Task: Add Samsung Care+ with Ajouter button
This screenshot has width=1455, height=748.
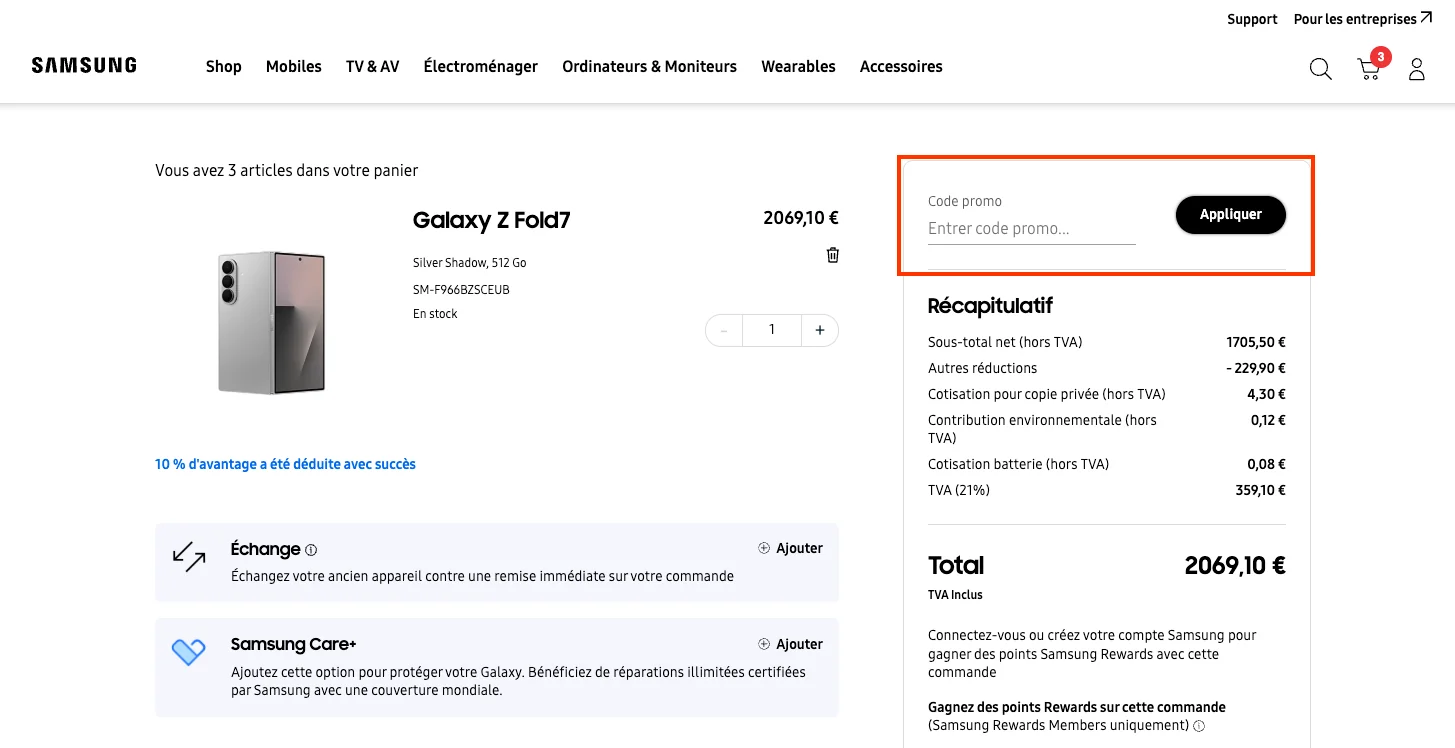Action: [790, 644]
